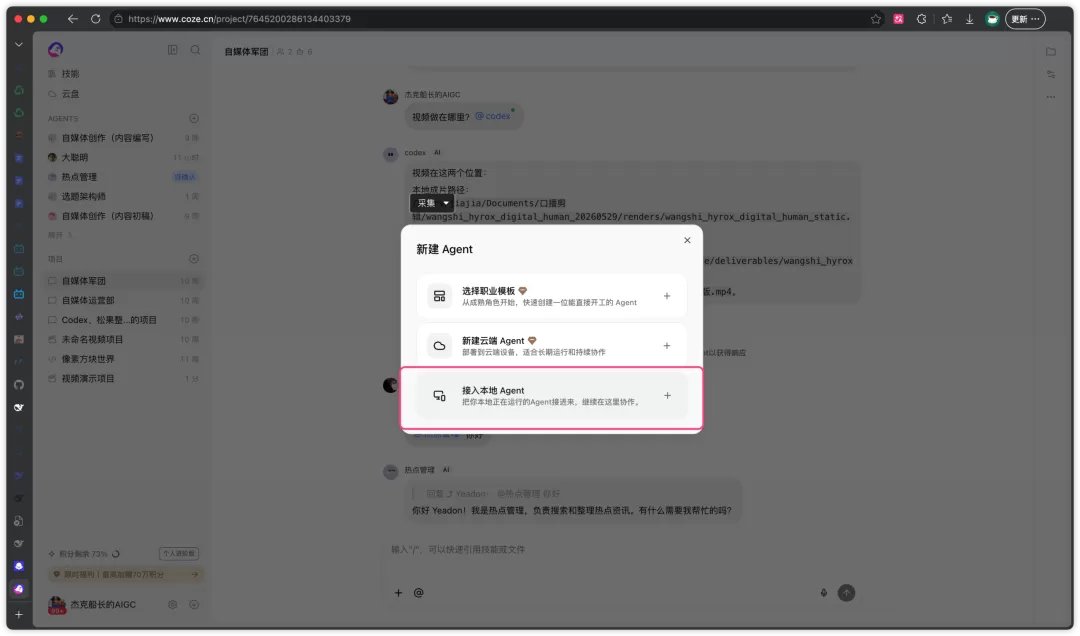Click the send message arrow button
1080x636 pixels.
[846, 593]
